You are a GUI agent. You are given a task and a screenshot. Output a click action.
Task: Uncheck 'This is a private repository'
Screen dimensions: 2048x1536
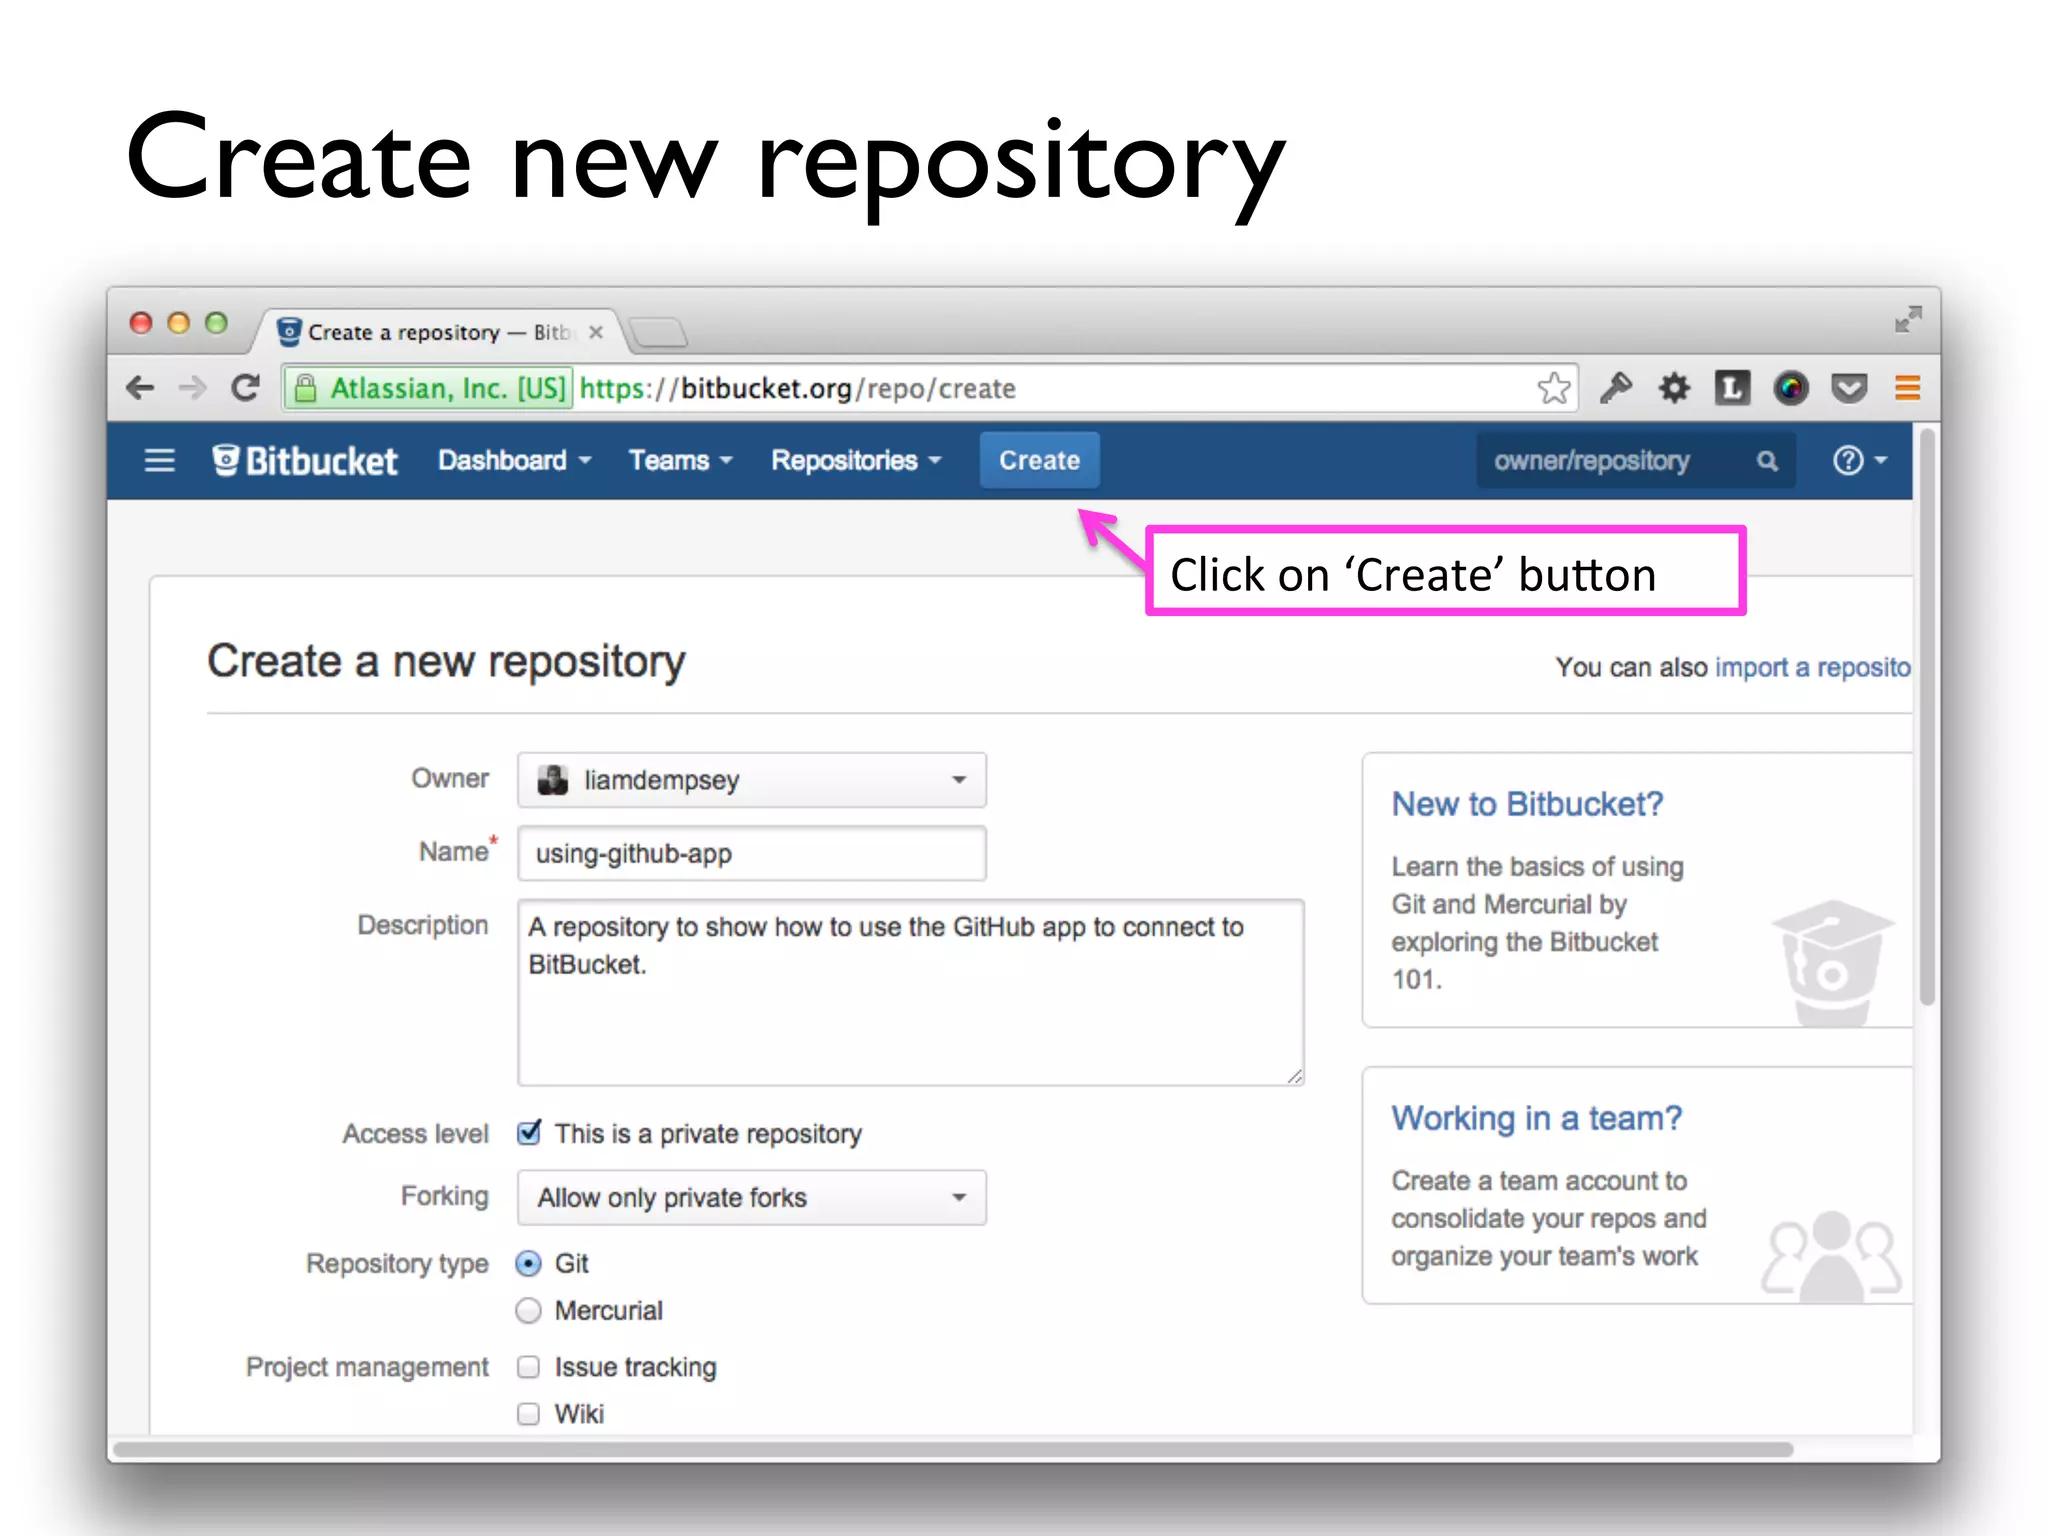529,1133
